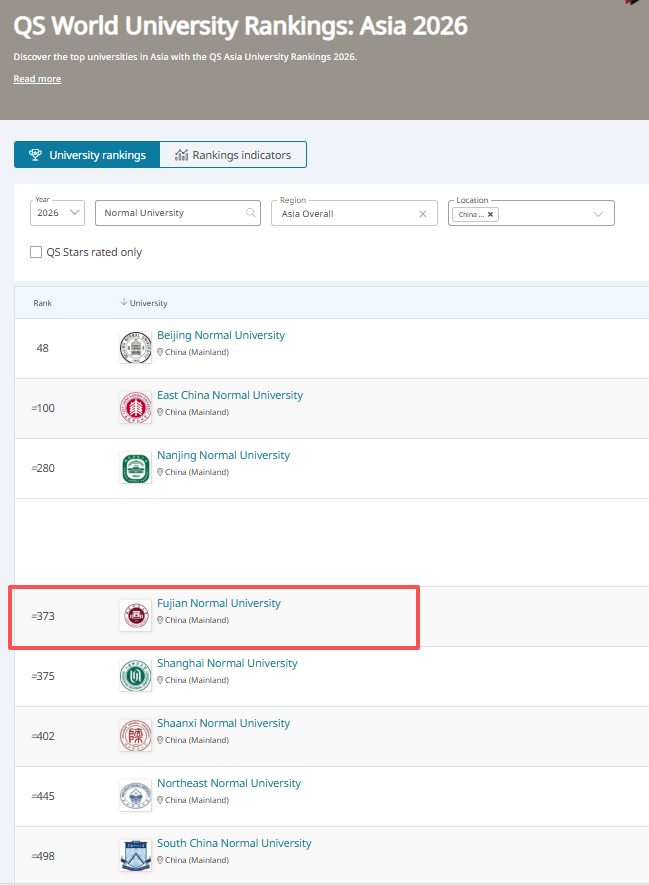Screen dimensions: 649x885
Task: Sort by the University column header
Action: (x=148, y=303)
